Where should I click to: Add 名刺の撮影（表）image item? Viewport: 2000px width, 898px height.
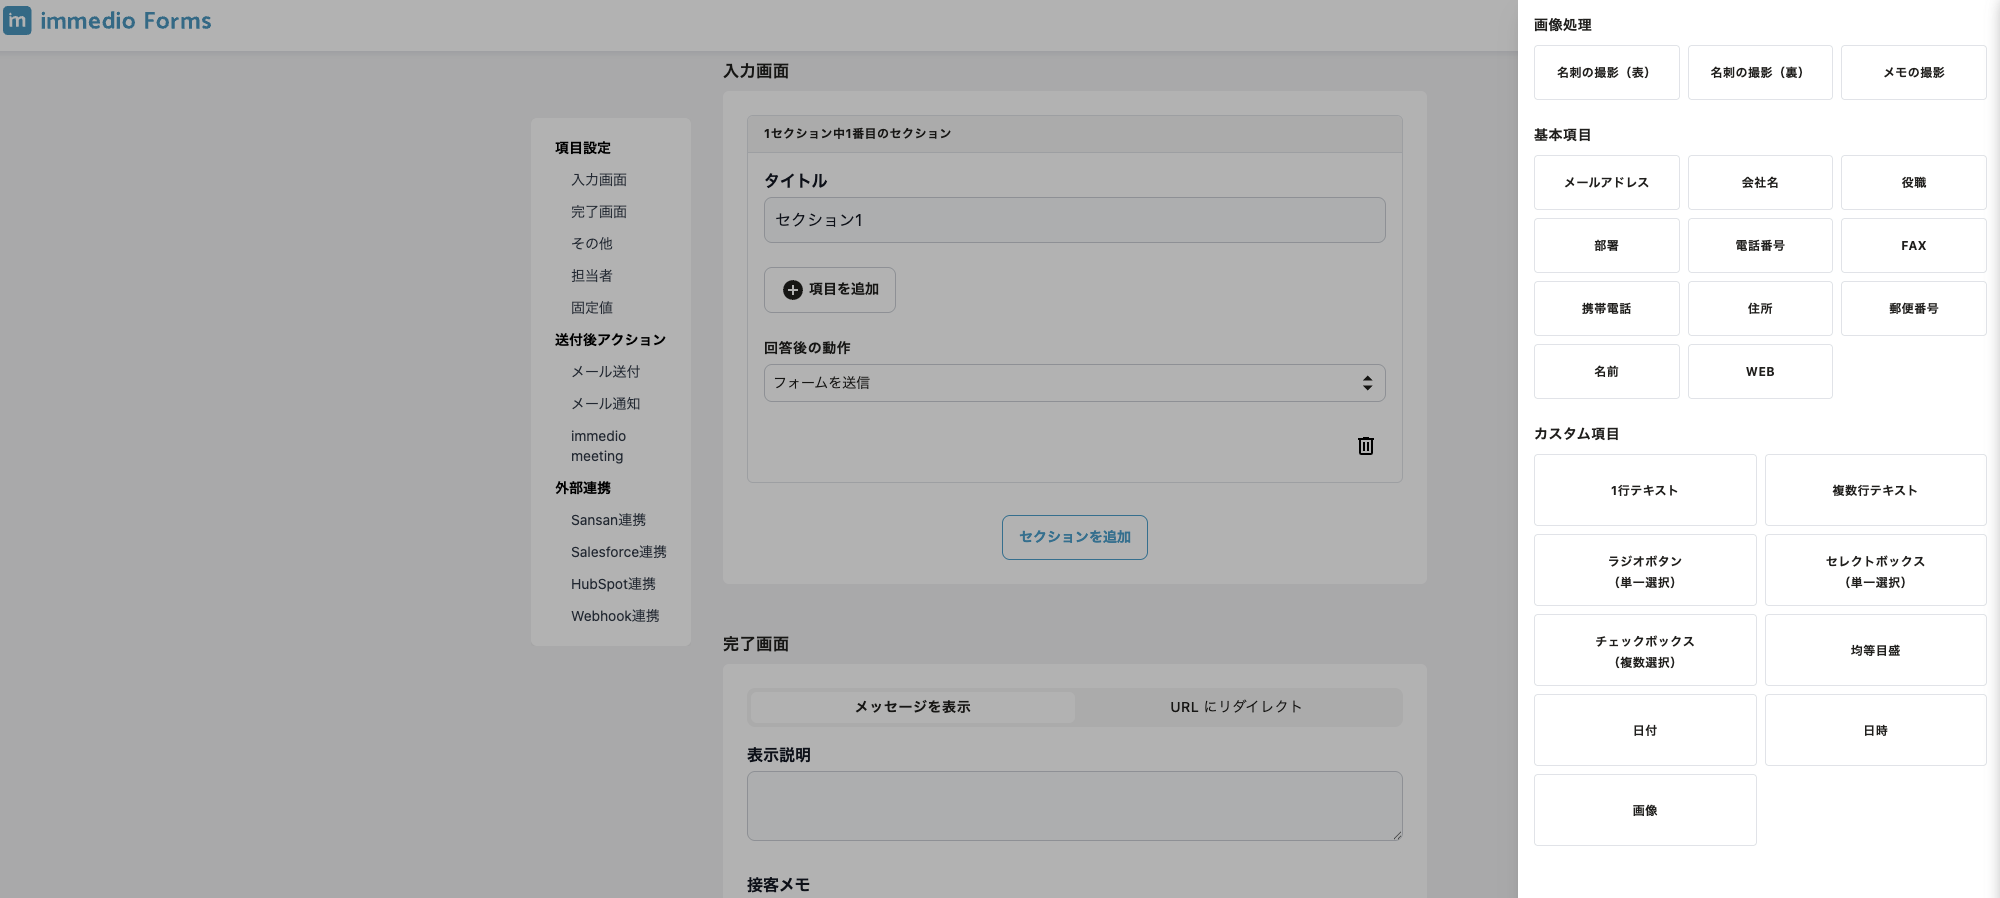click(1606, 73)
